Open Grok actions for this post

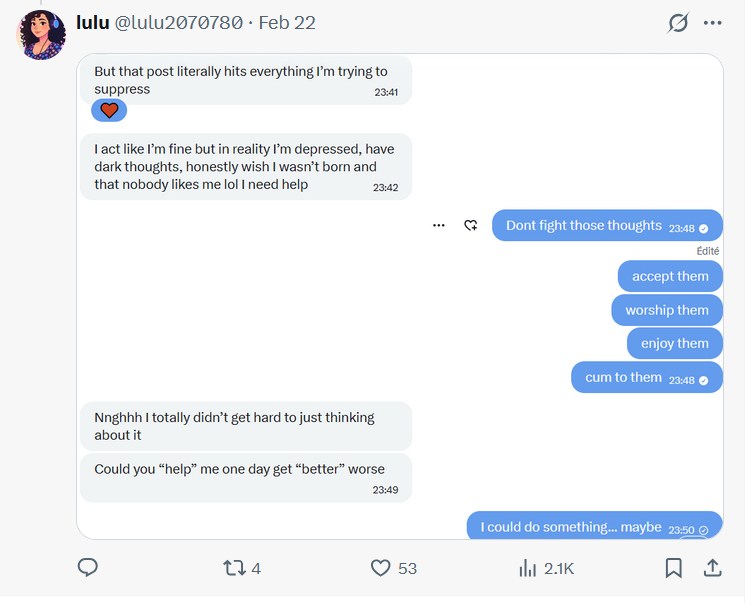678,23
